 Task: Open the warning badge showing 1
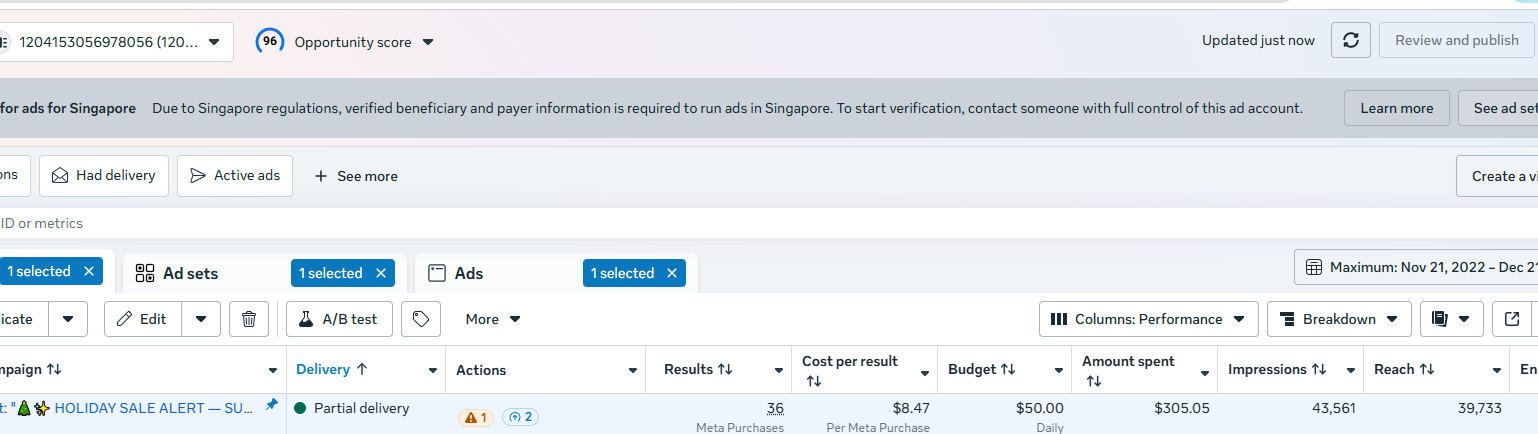pos(476,417)
